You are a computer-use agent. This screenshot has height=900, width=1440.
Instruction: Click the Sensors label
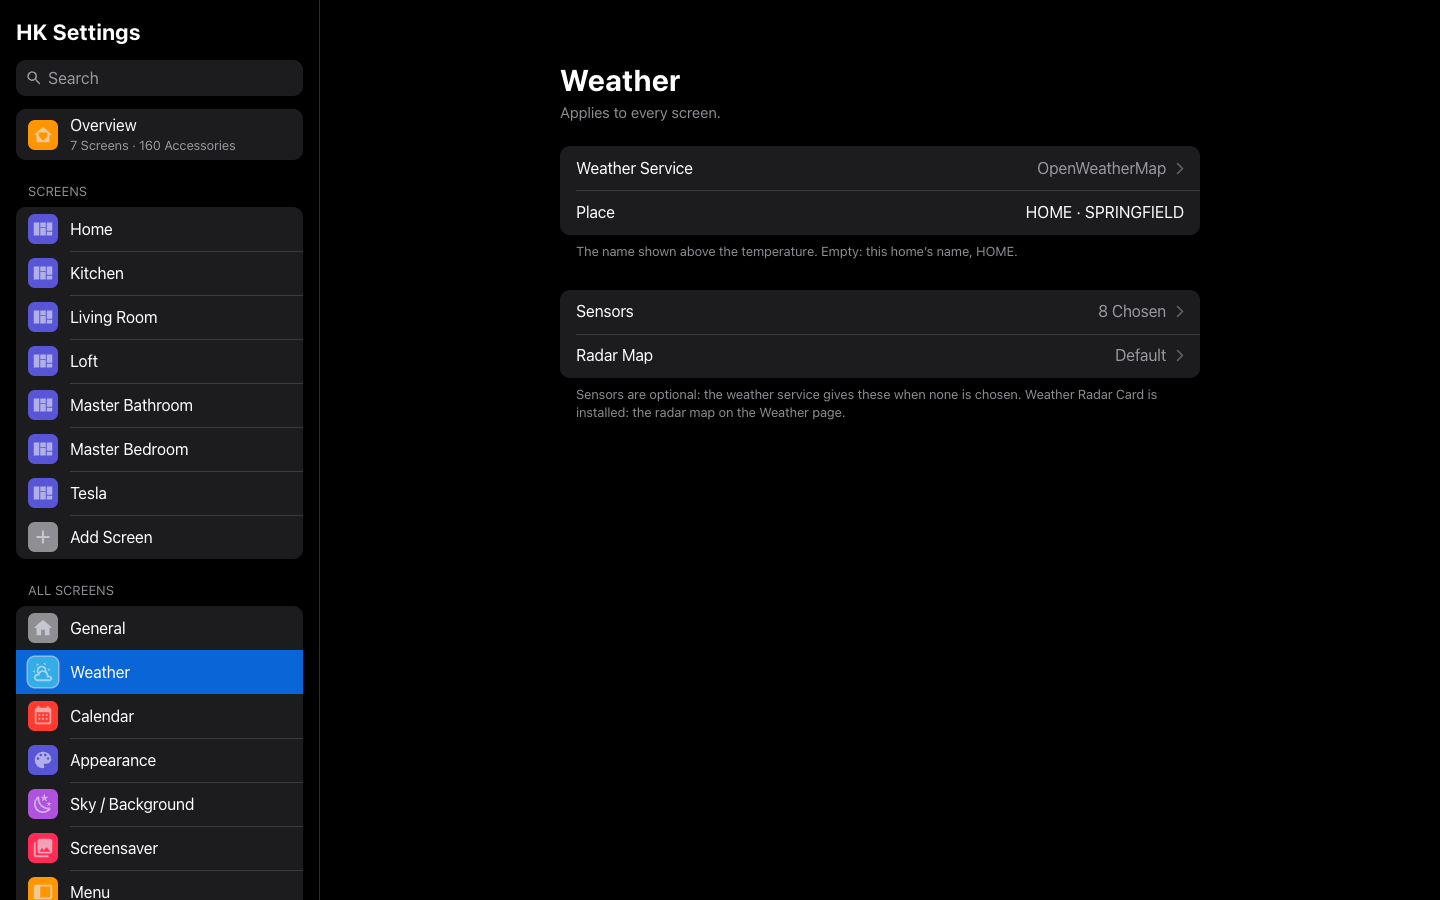[x=605, y=311]
